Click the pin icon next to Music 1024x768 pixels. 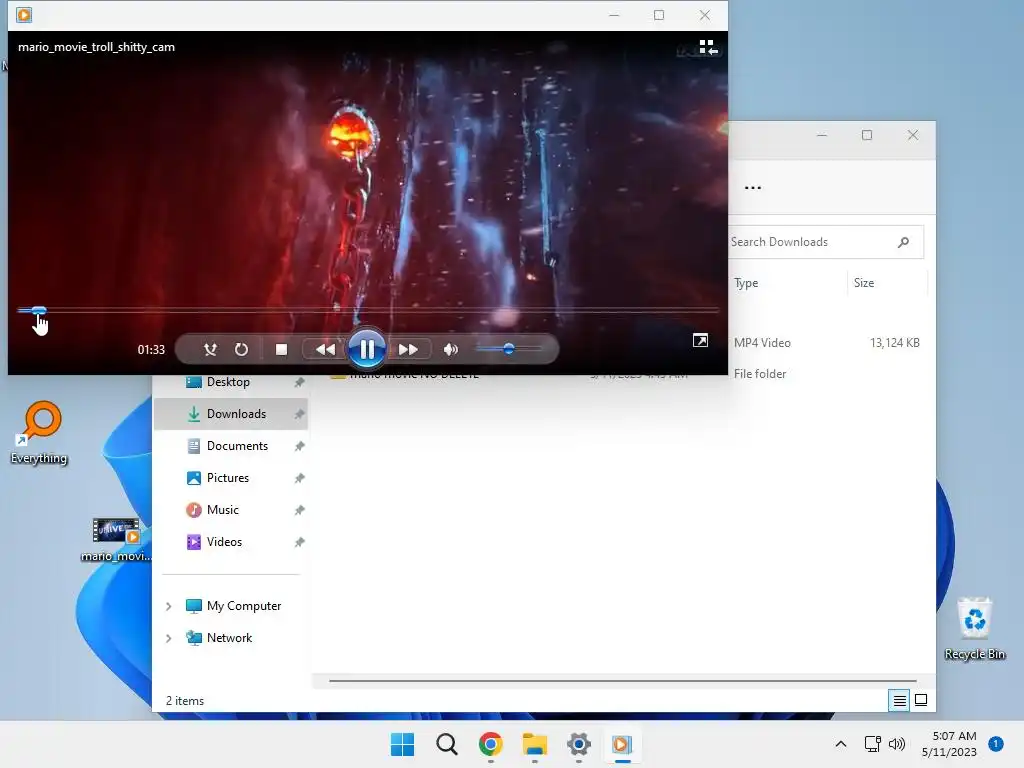pyautogui.click(x=299, y=510)
